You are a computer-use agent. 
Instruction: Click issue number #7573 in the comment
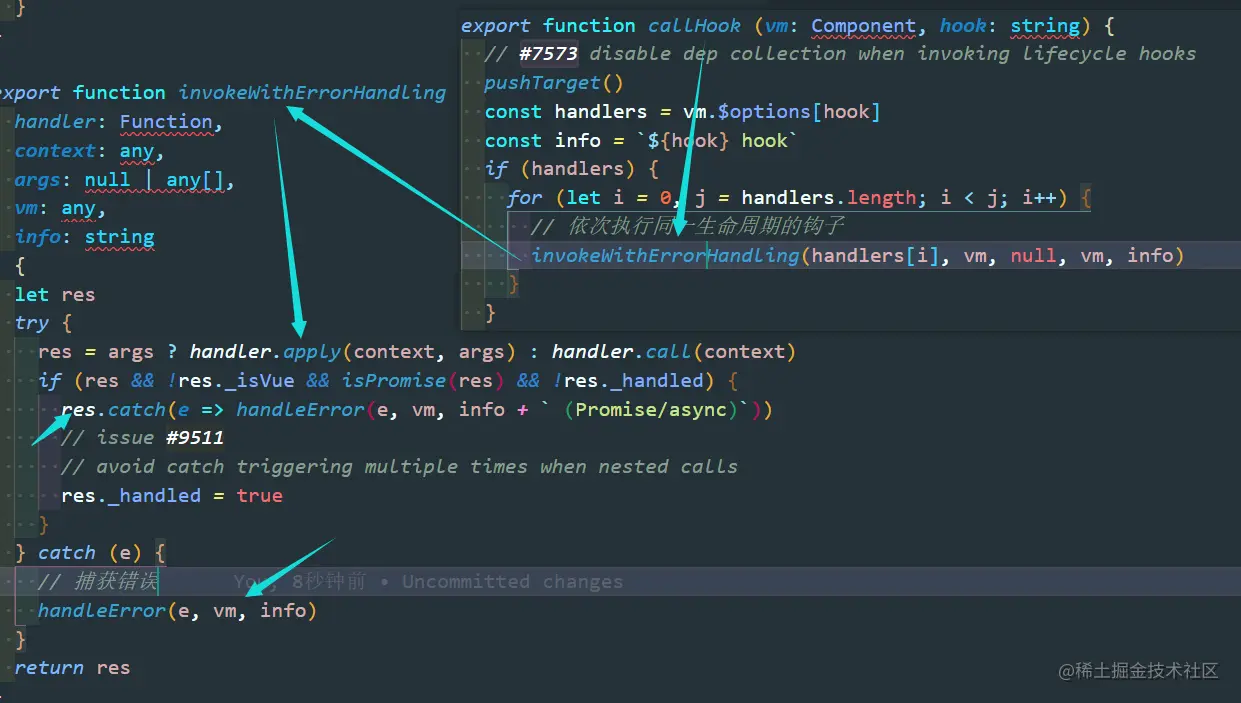(548, 54)
